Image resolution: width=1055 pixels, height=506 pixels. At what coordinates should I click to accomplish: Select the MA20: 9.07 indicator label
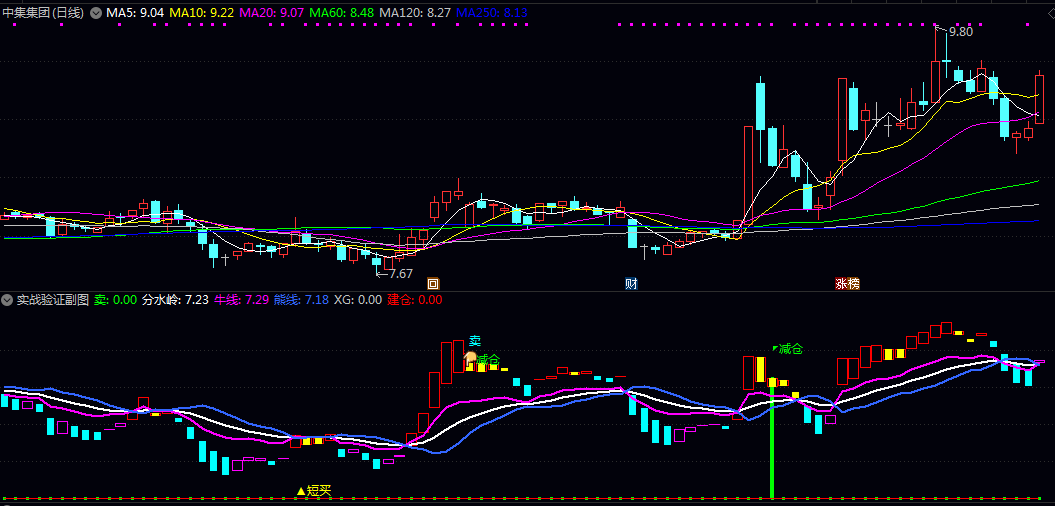[272, 12]
